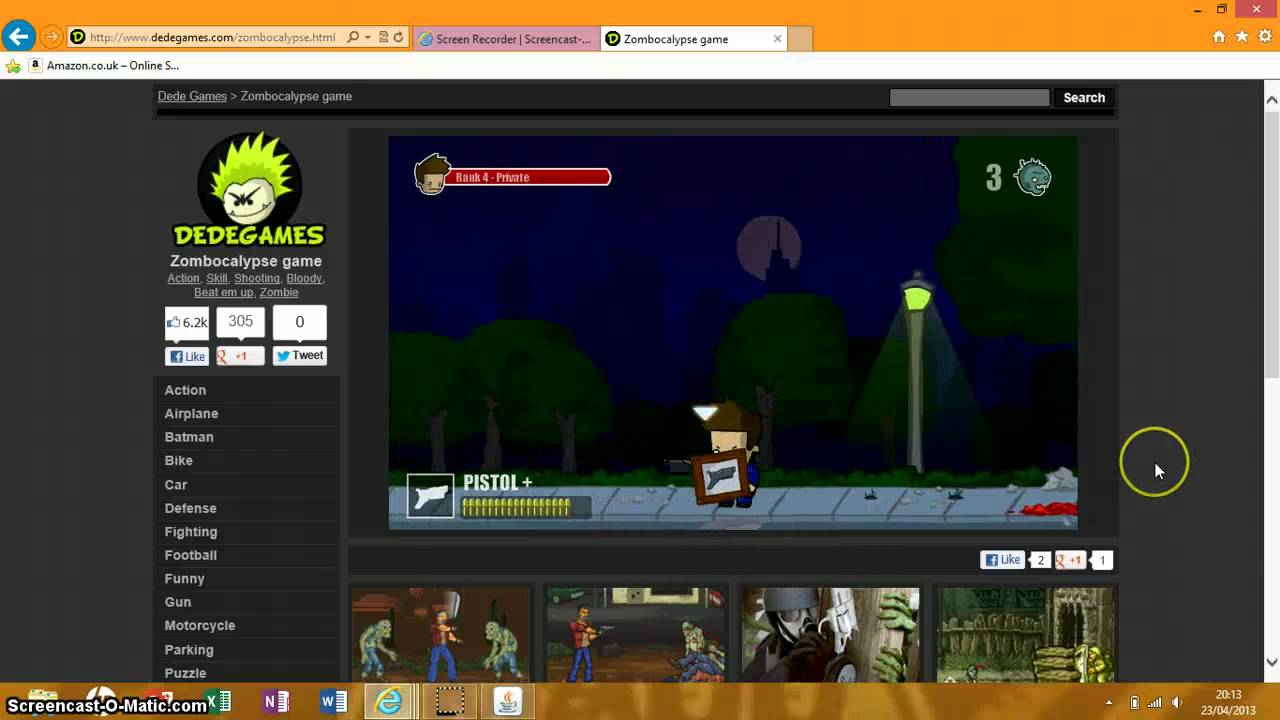Open the Batman category
Viewport: 1280px width, 720px height.
pyautogui.click(x=189, y=437)
